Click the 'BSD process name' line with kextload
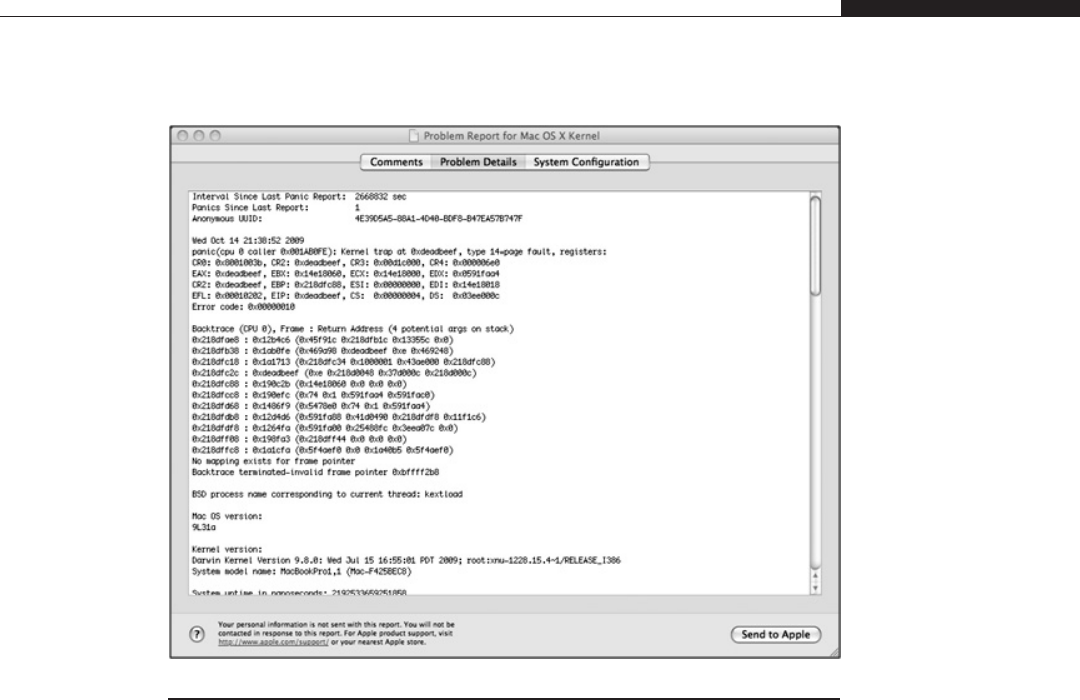The height and width of the screenshot is (700, 1080). [327, 495]
